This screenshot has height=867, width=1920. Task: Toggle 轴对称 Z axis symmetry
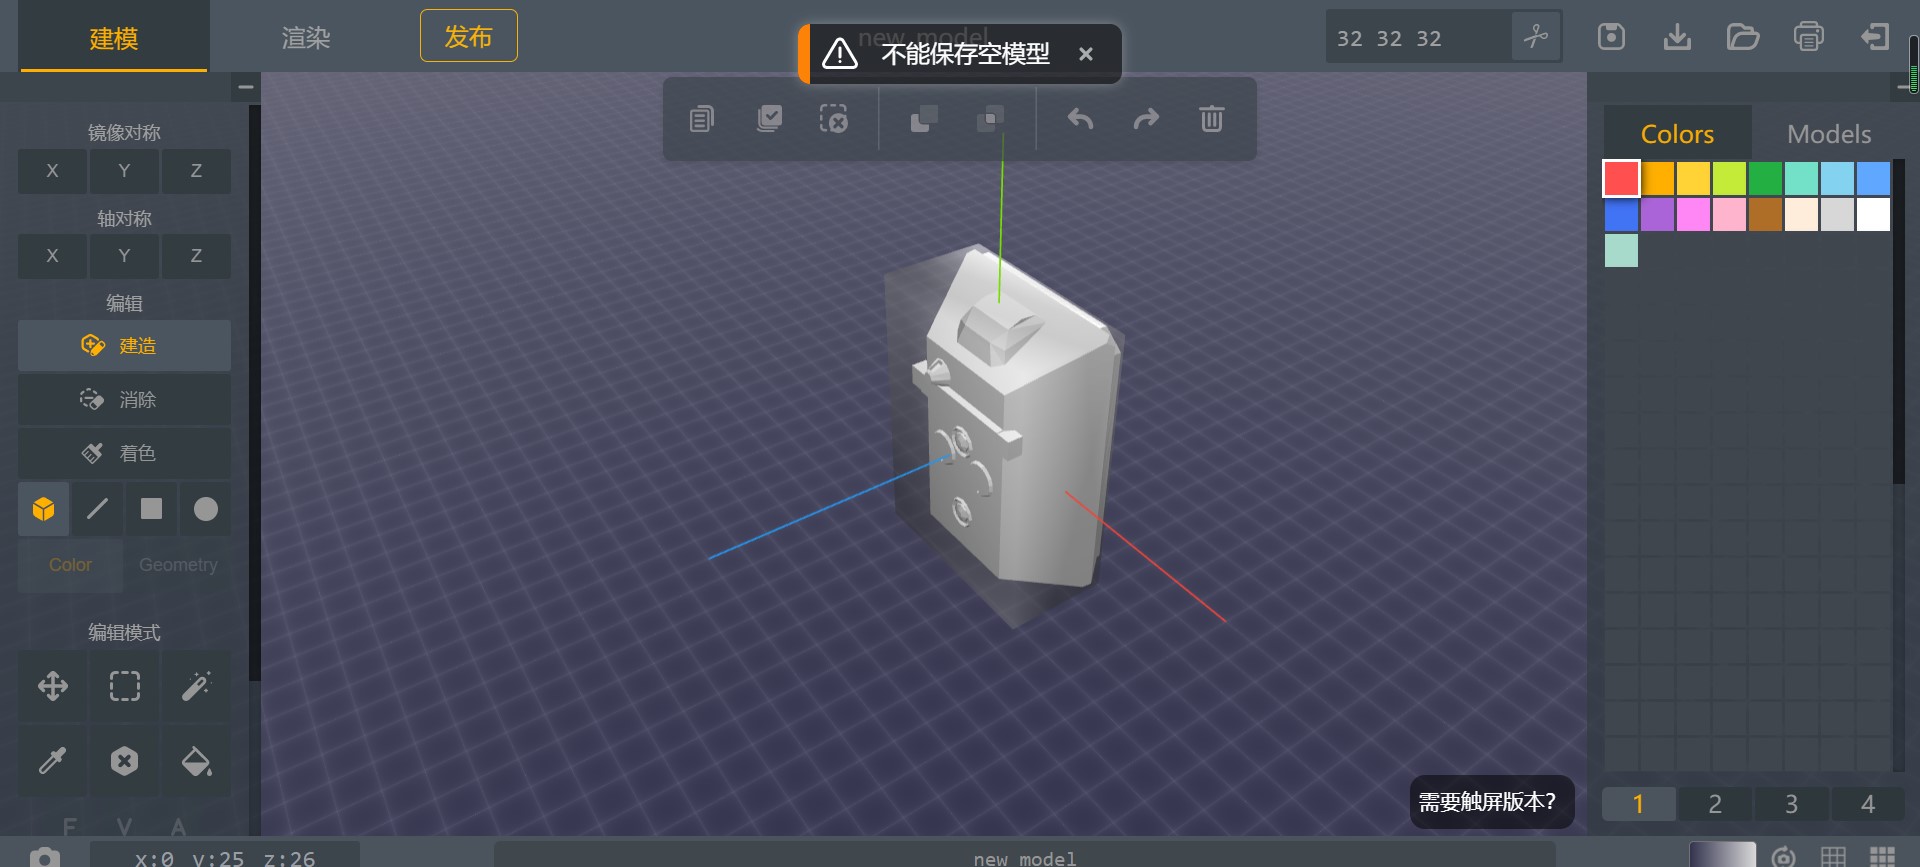196,256
